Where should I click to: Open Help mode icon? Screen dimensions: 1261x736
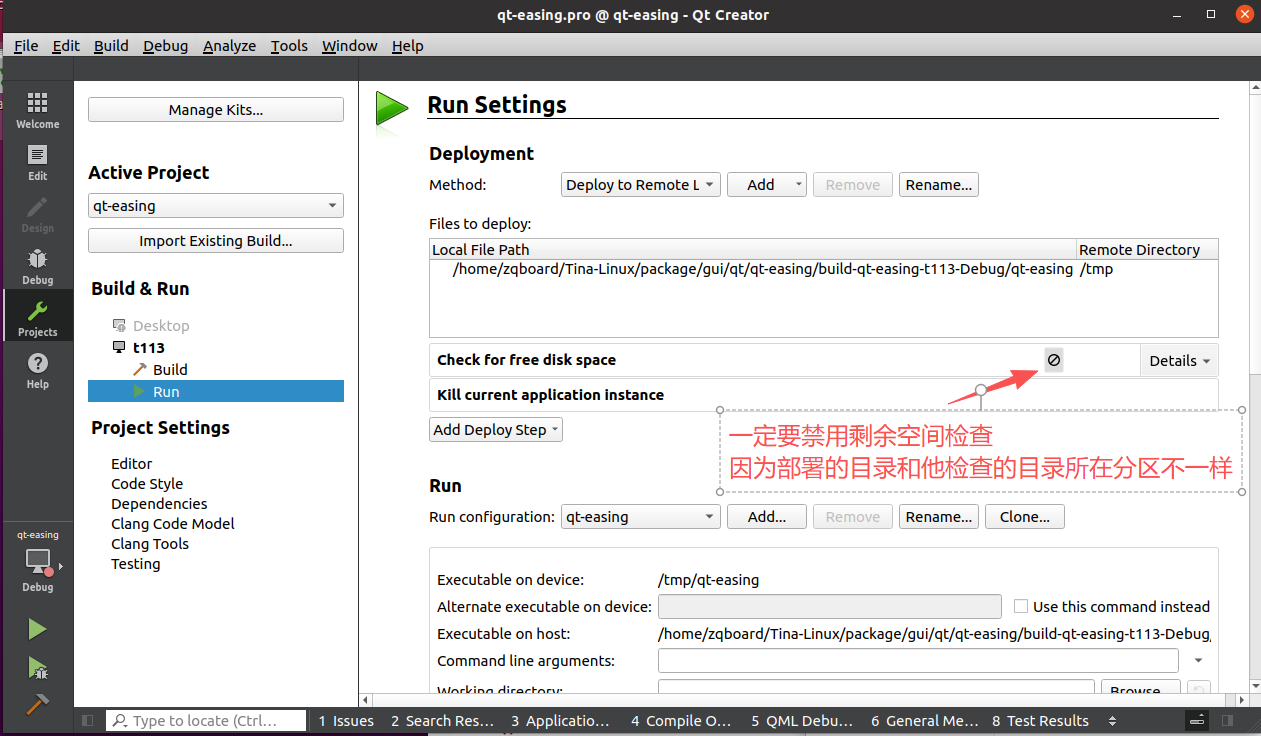[x=37, y=370]
